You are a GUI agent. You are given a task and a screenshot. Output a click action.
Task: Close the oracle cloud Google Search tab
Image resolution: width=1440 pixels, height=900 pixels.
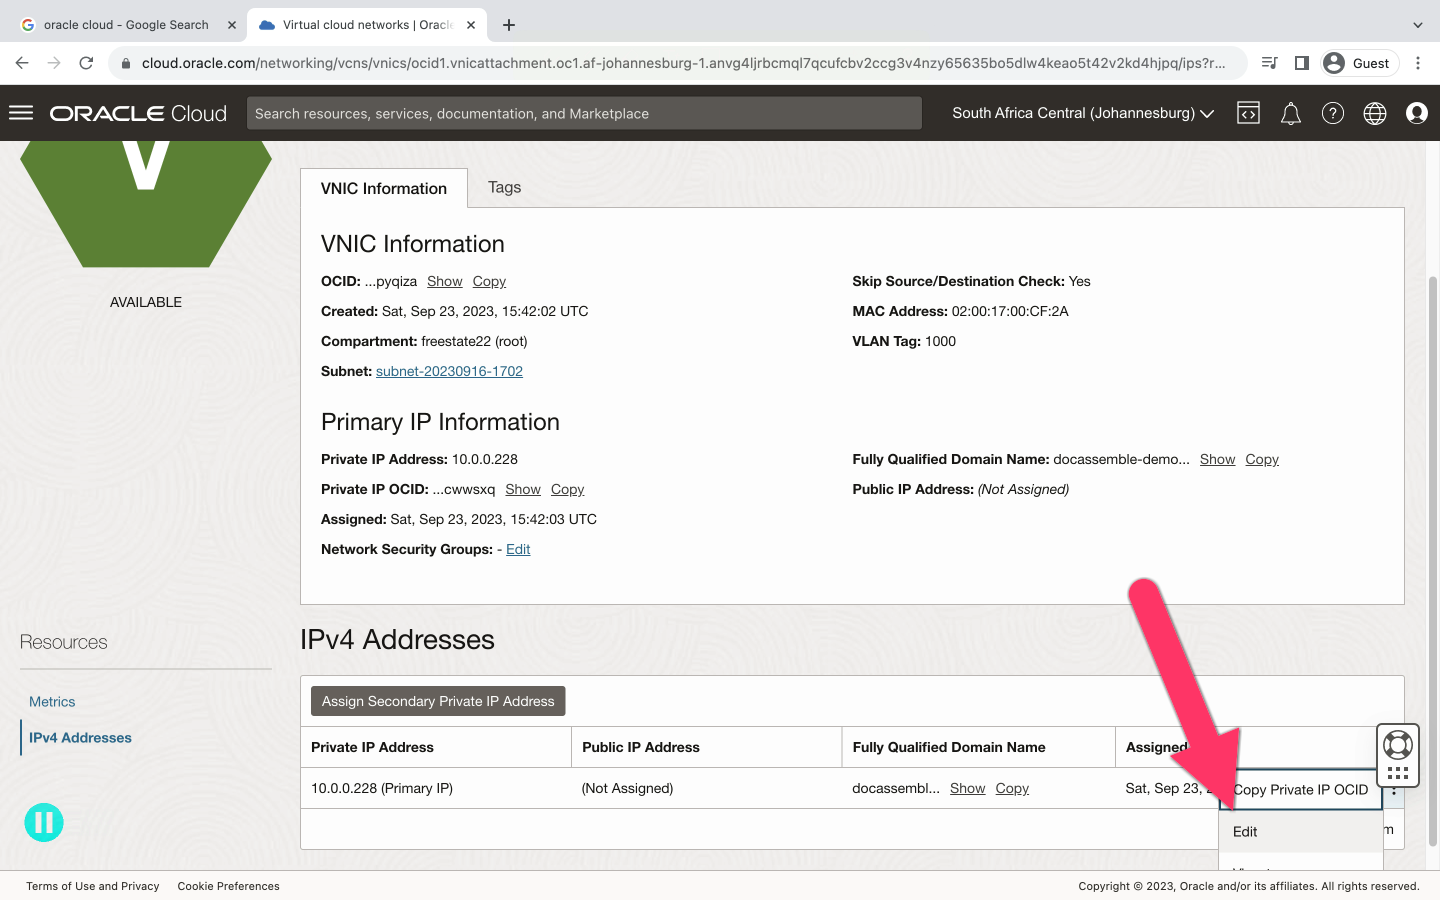[231, 25]
